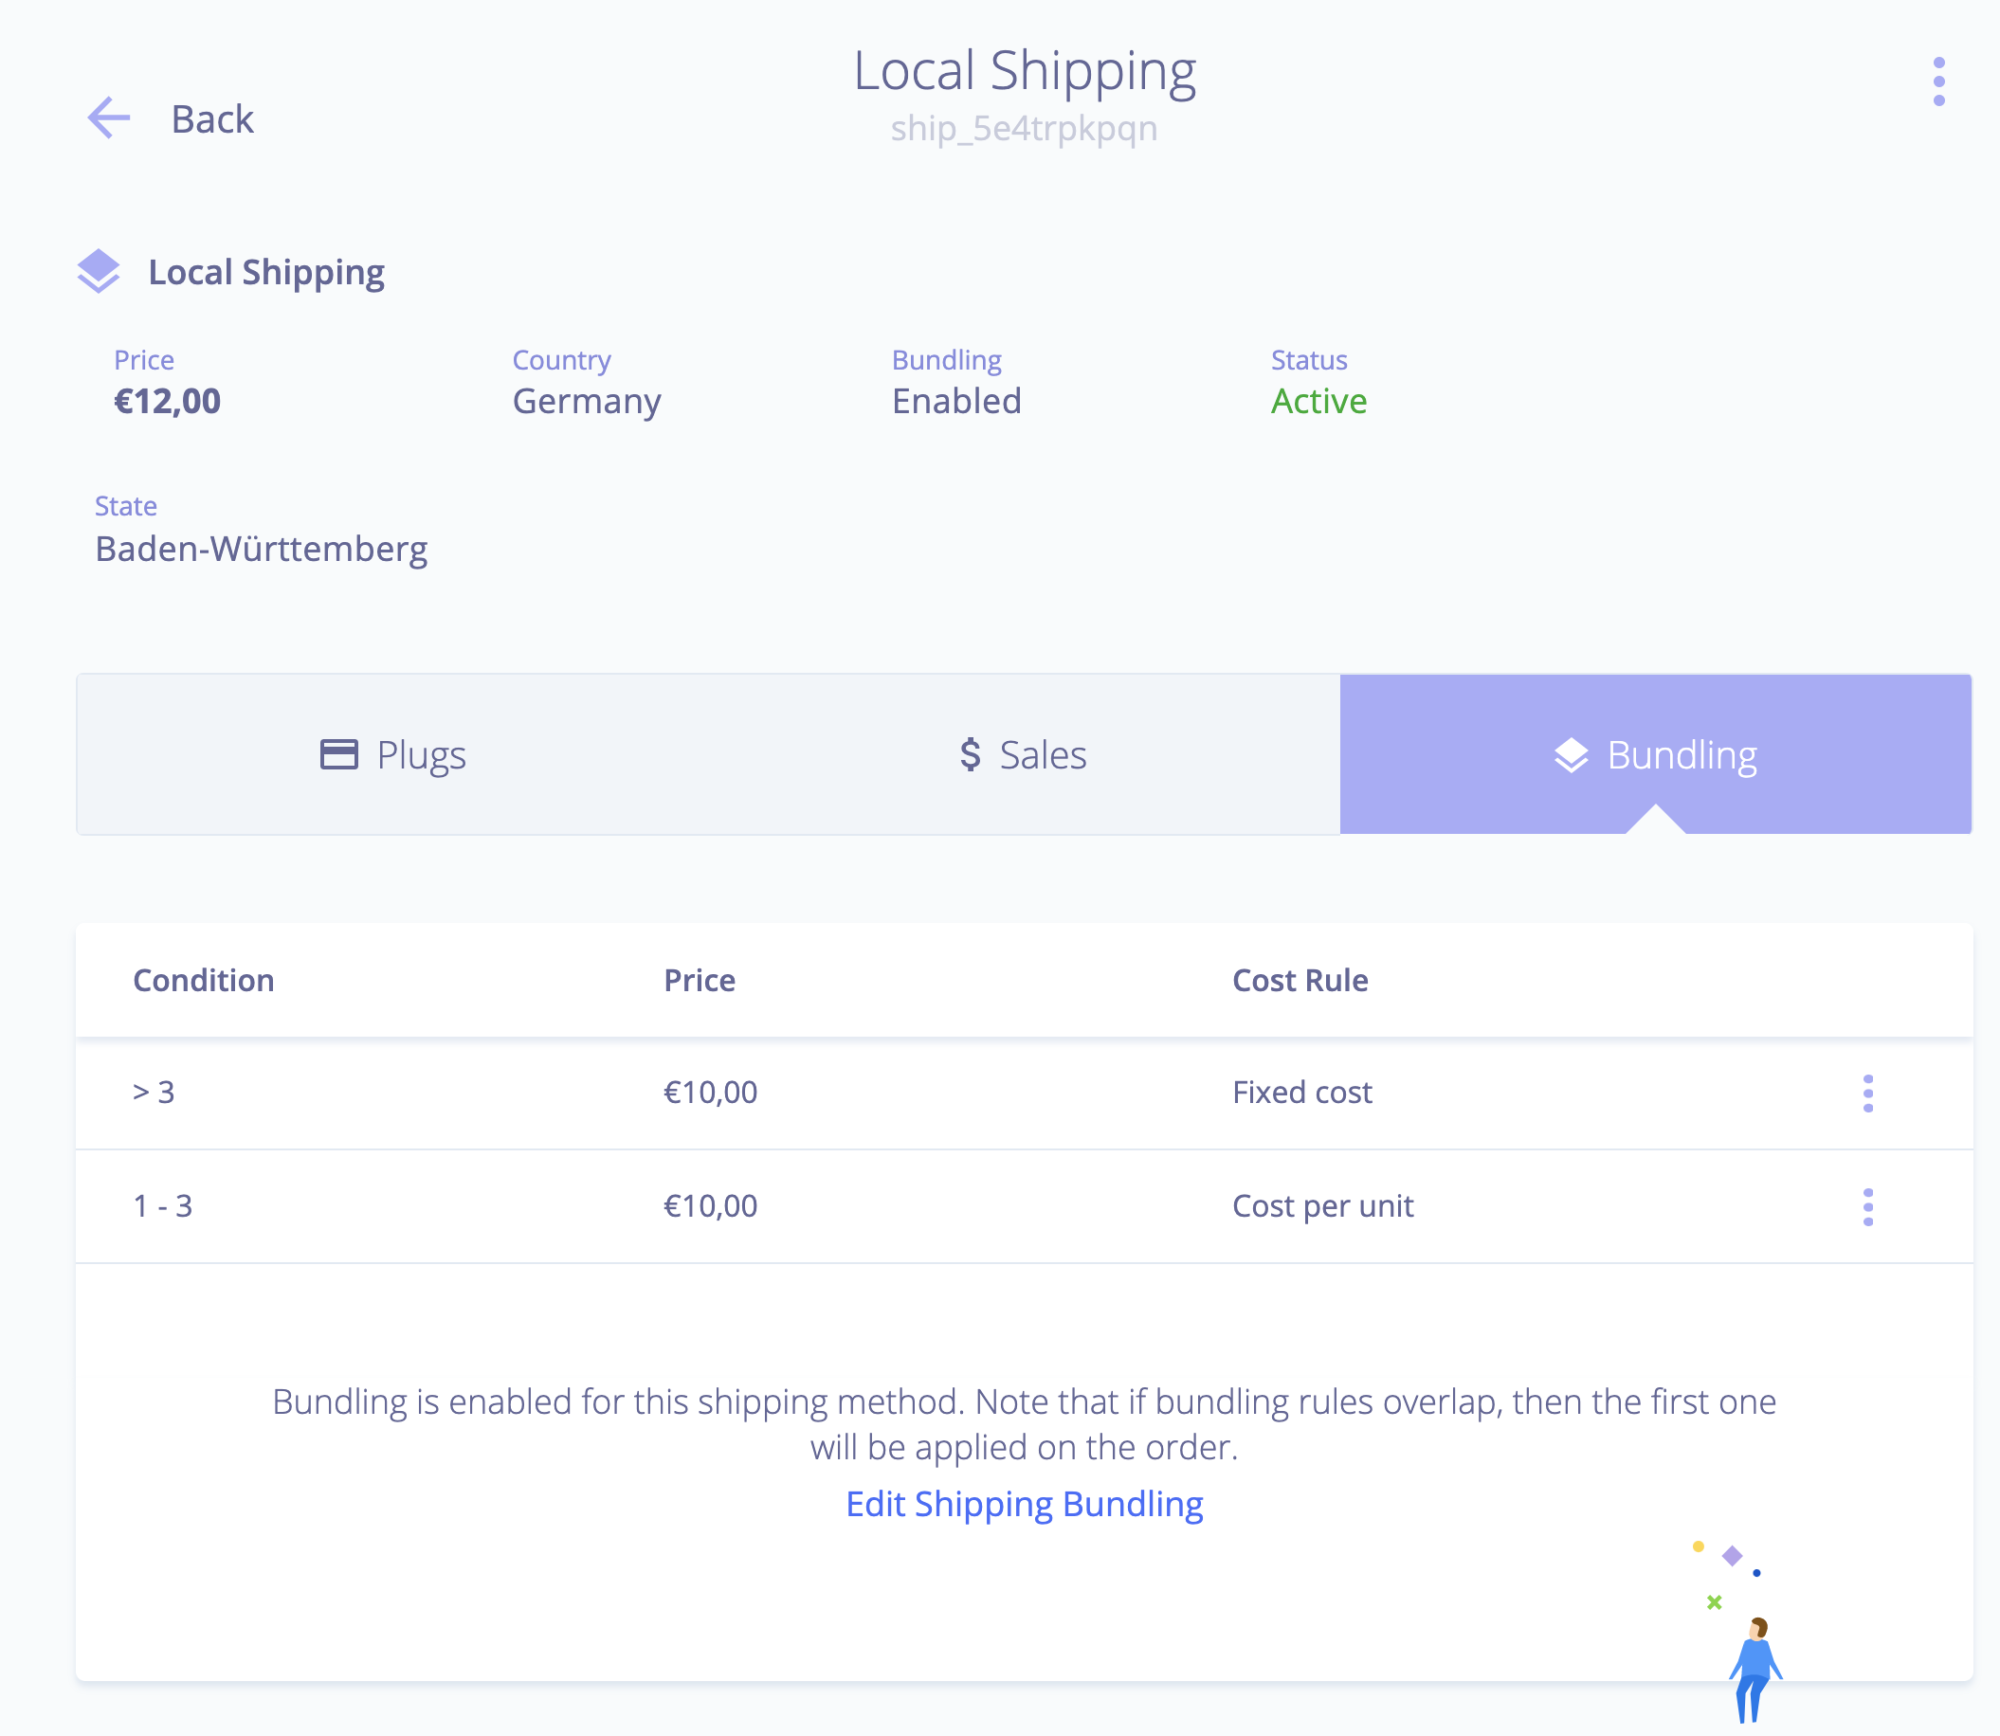This screenshot has height=1736, width=2000.
Task: Switch to the Sales tab
Action: point(1024,753)
